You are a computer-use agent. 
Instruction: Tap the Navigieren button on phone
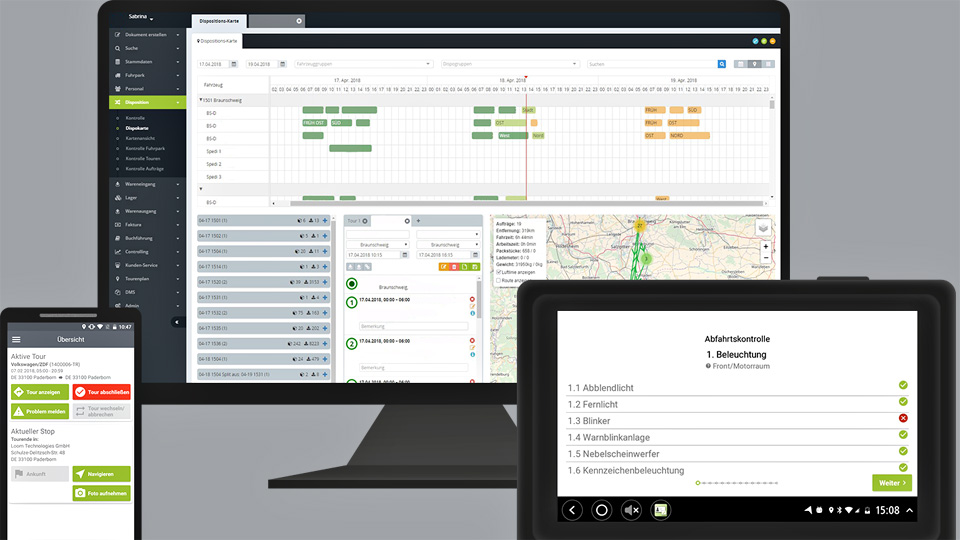[x=101, y=473]
